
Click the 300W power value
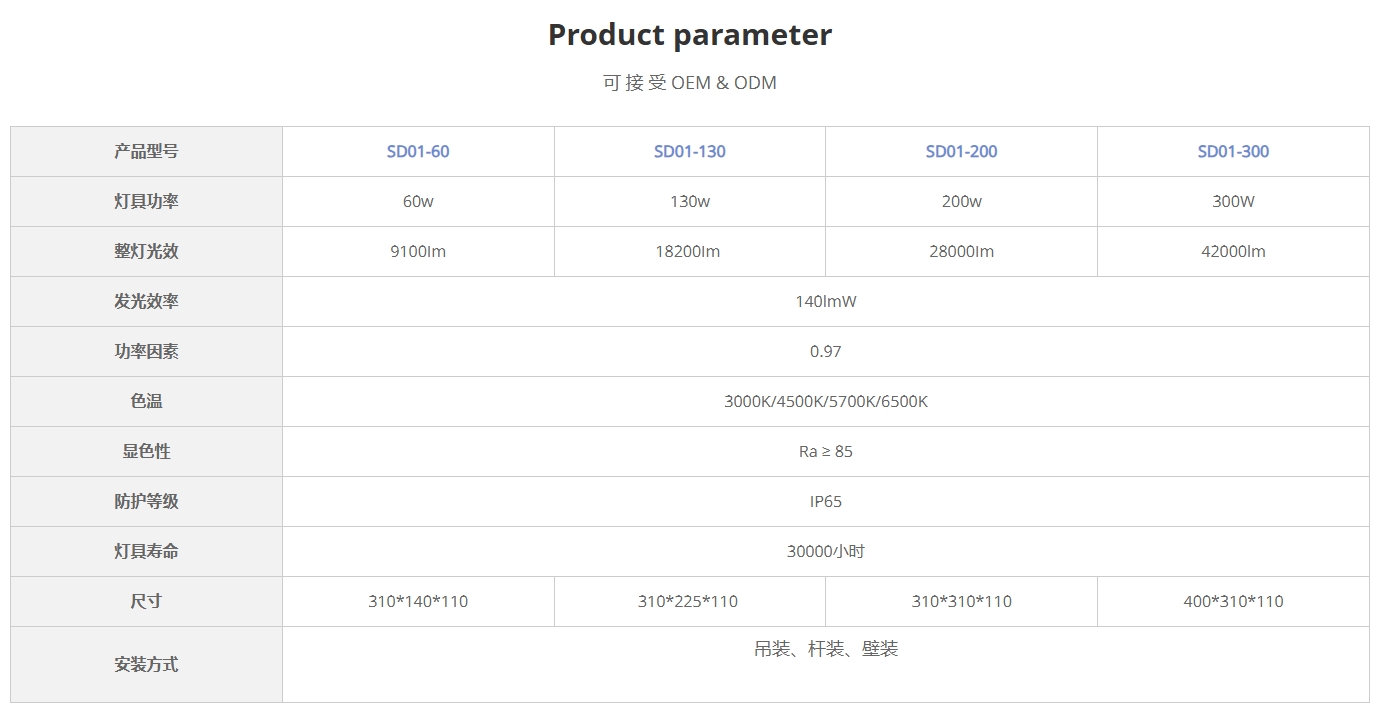(1233, 202)
